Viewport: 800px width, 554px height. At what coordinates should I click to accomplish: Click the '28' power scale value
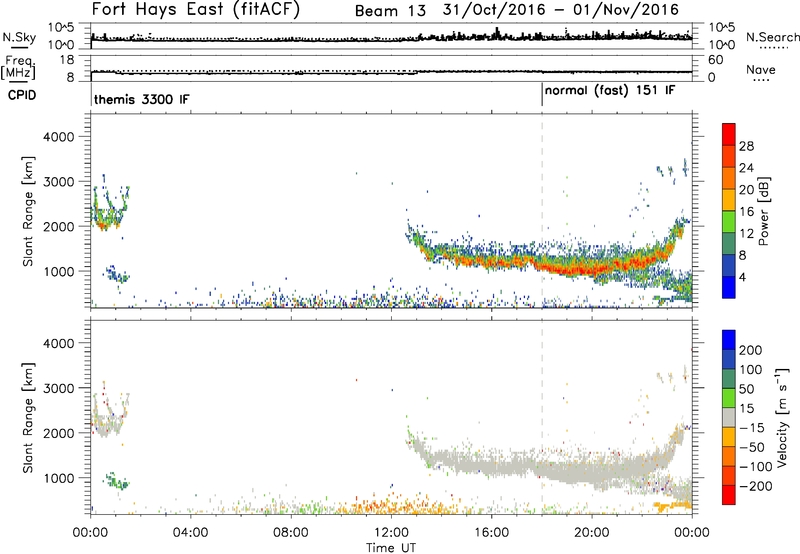click(x=746, y=146)
